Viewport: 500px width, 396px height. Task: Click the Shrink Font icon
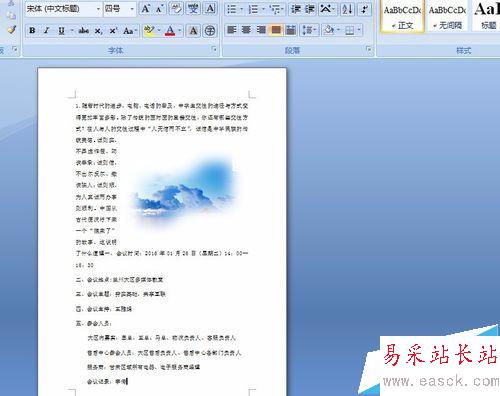tap(160, 9)
